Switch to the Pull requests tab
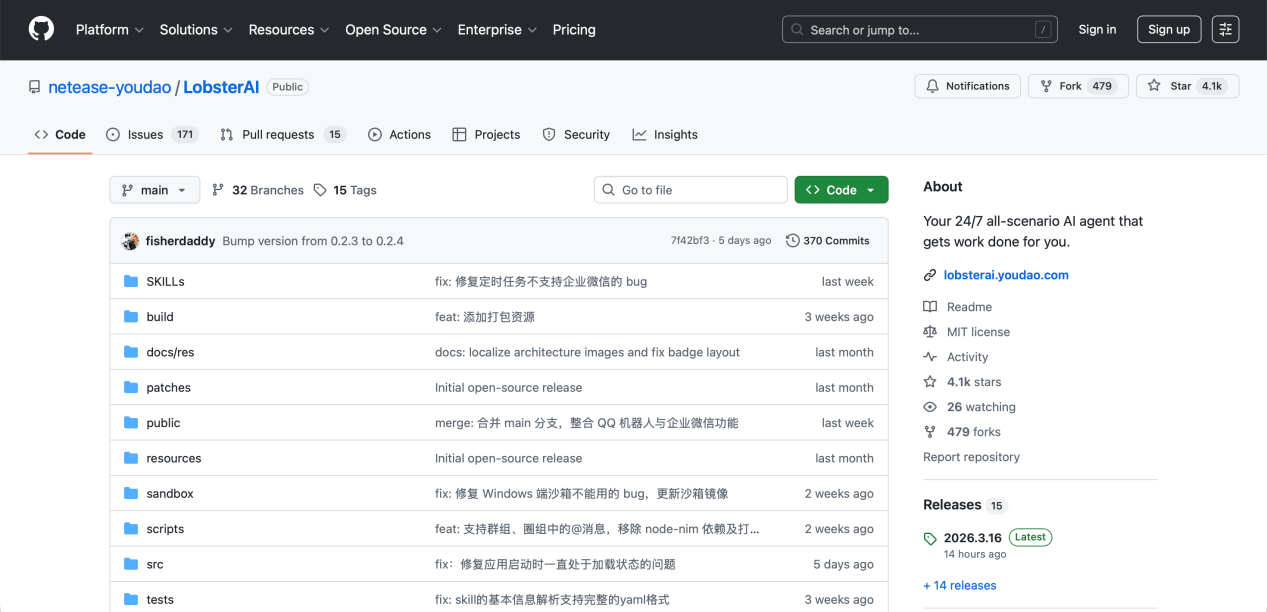Screen dimensions: 1267x612 click(281, 135)
